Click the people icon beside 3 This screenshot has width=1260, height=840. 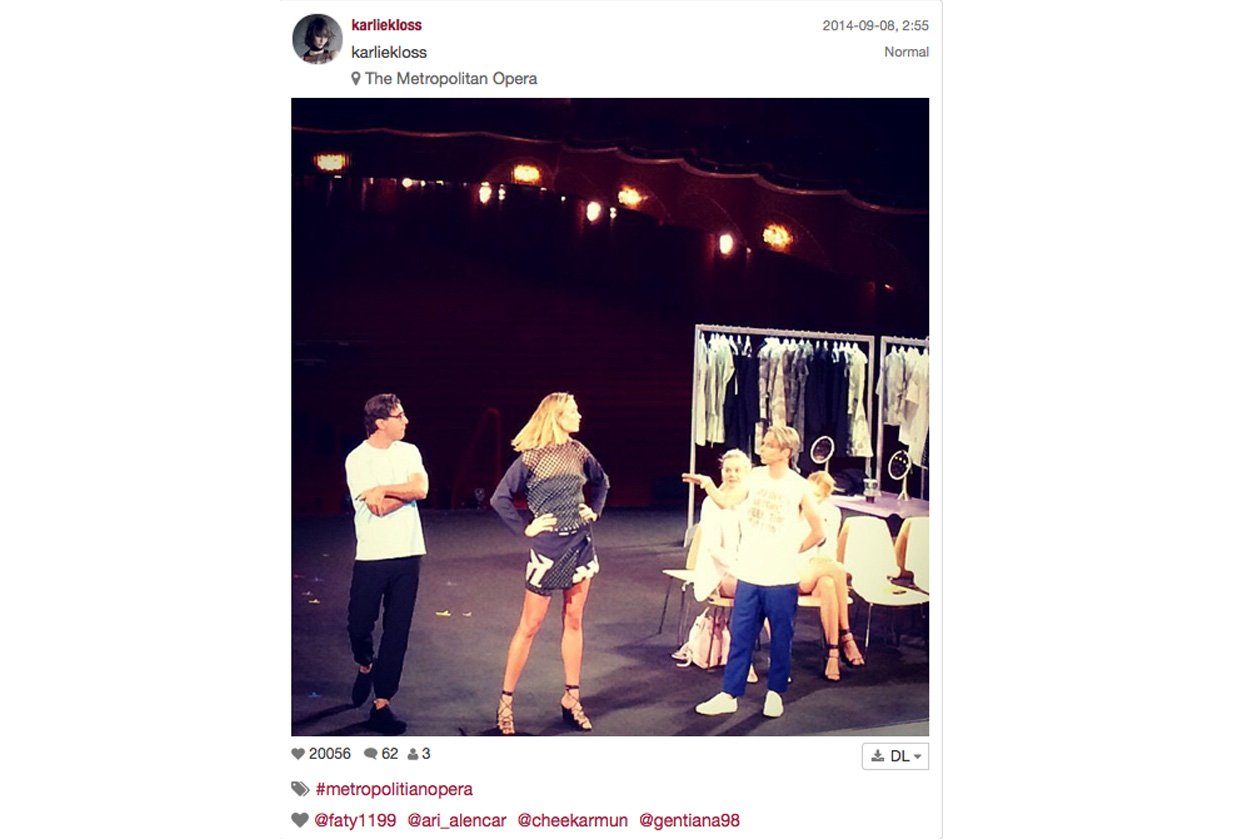[x=413, y=754]
